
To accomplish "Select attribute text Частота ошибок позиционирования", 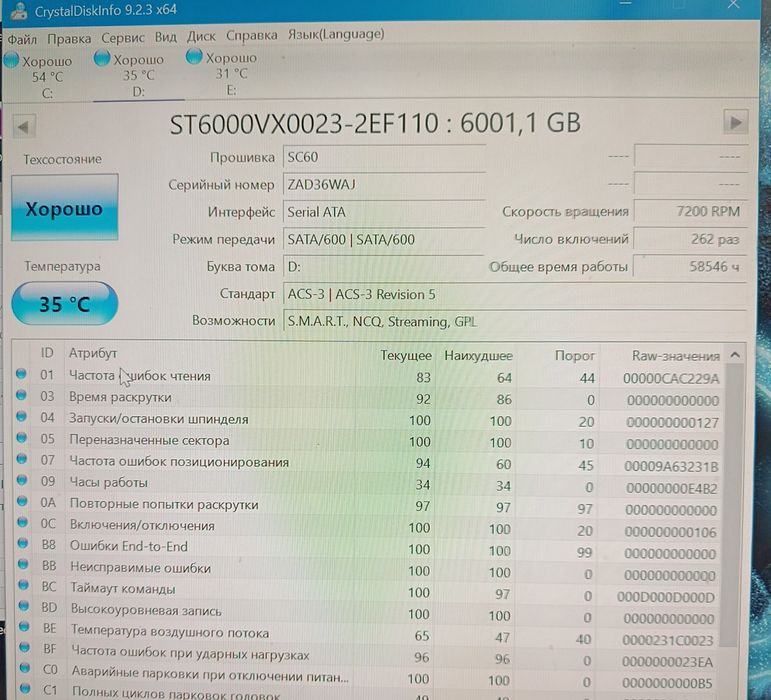I will (179, 462).
